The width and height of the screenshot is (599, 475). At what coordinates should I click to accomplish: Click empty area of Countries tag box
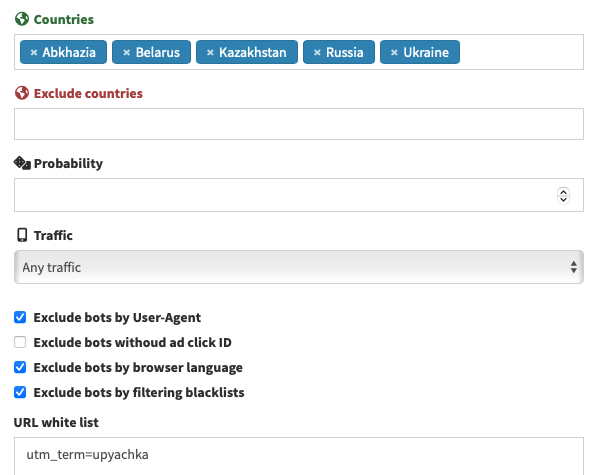[521, 52]
